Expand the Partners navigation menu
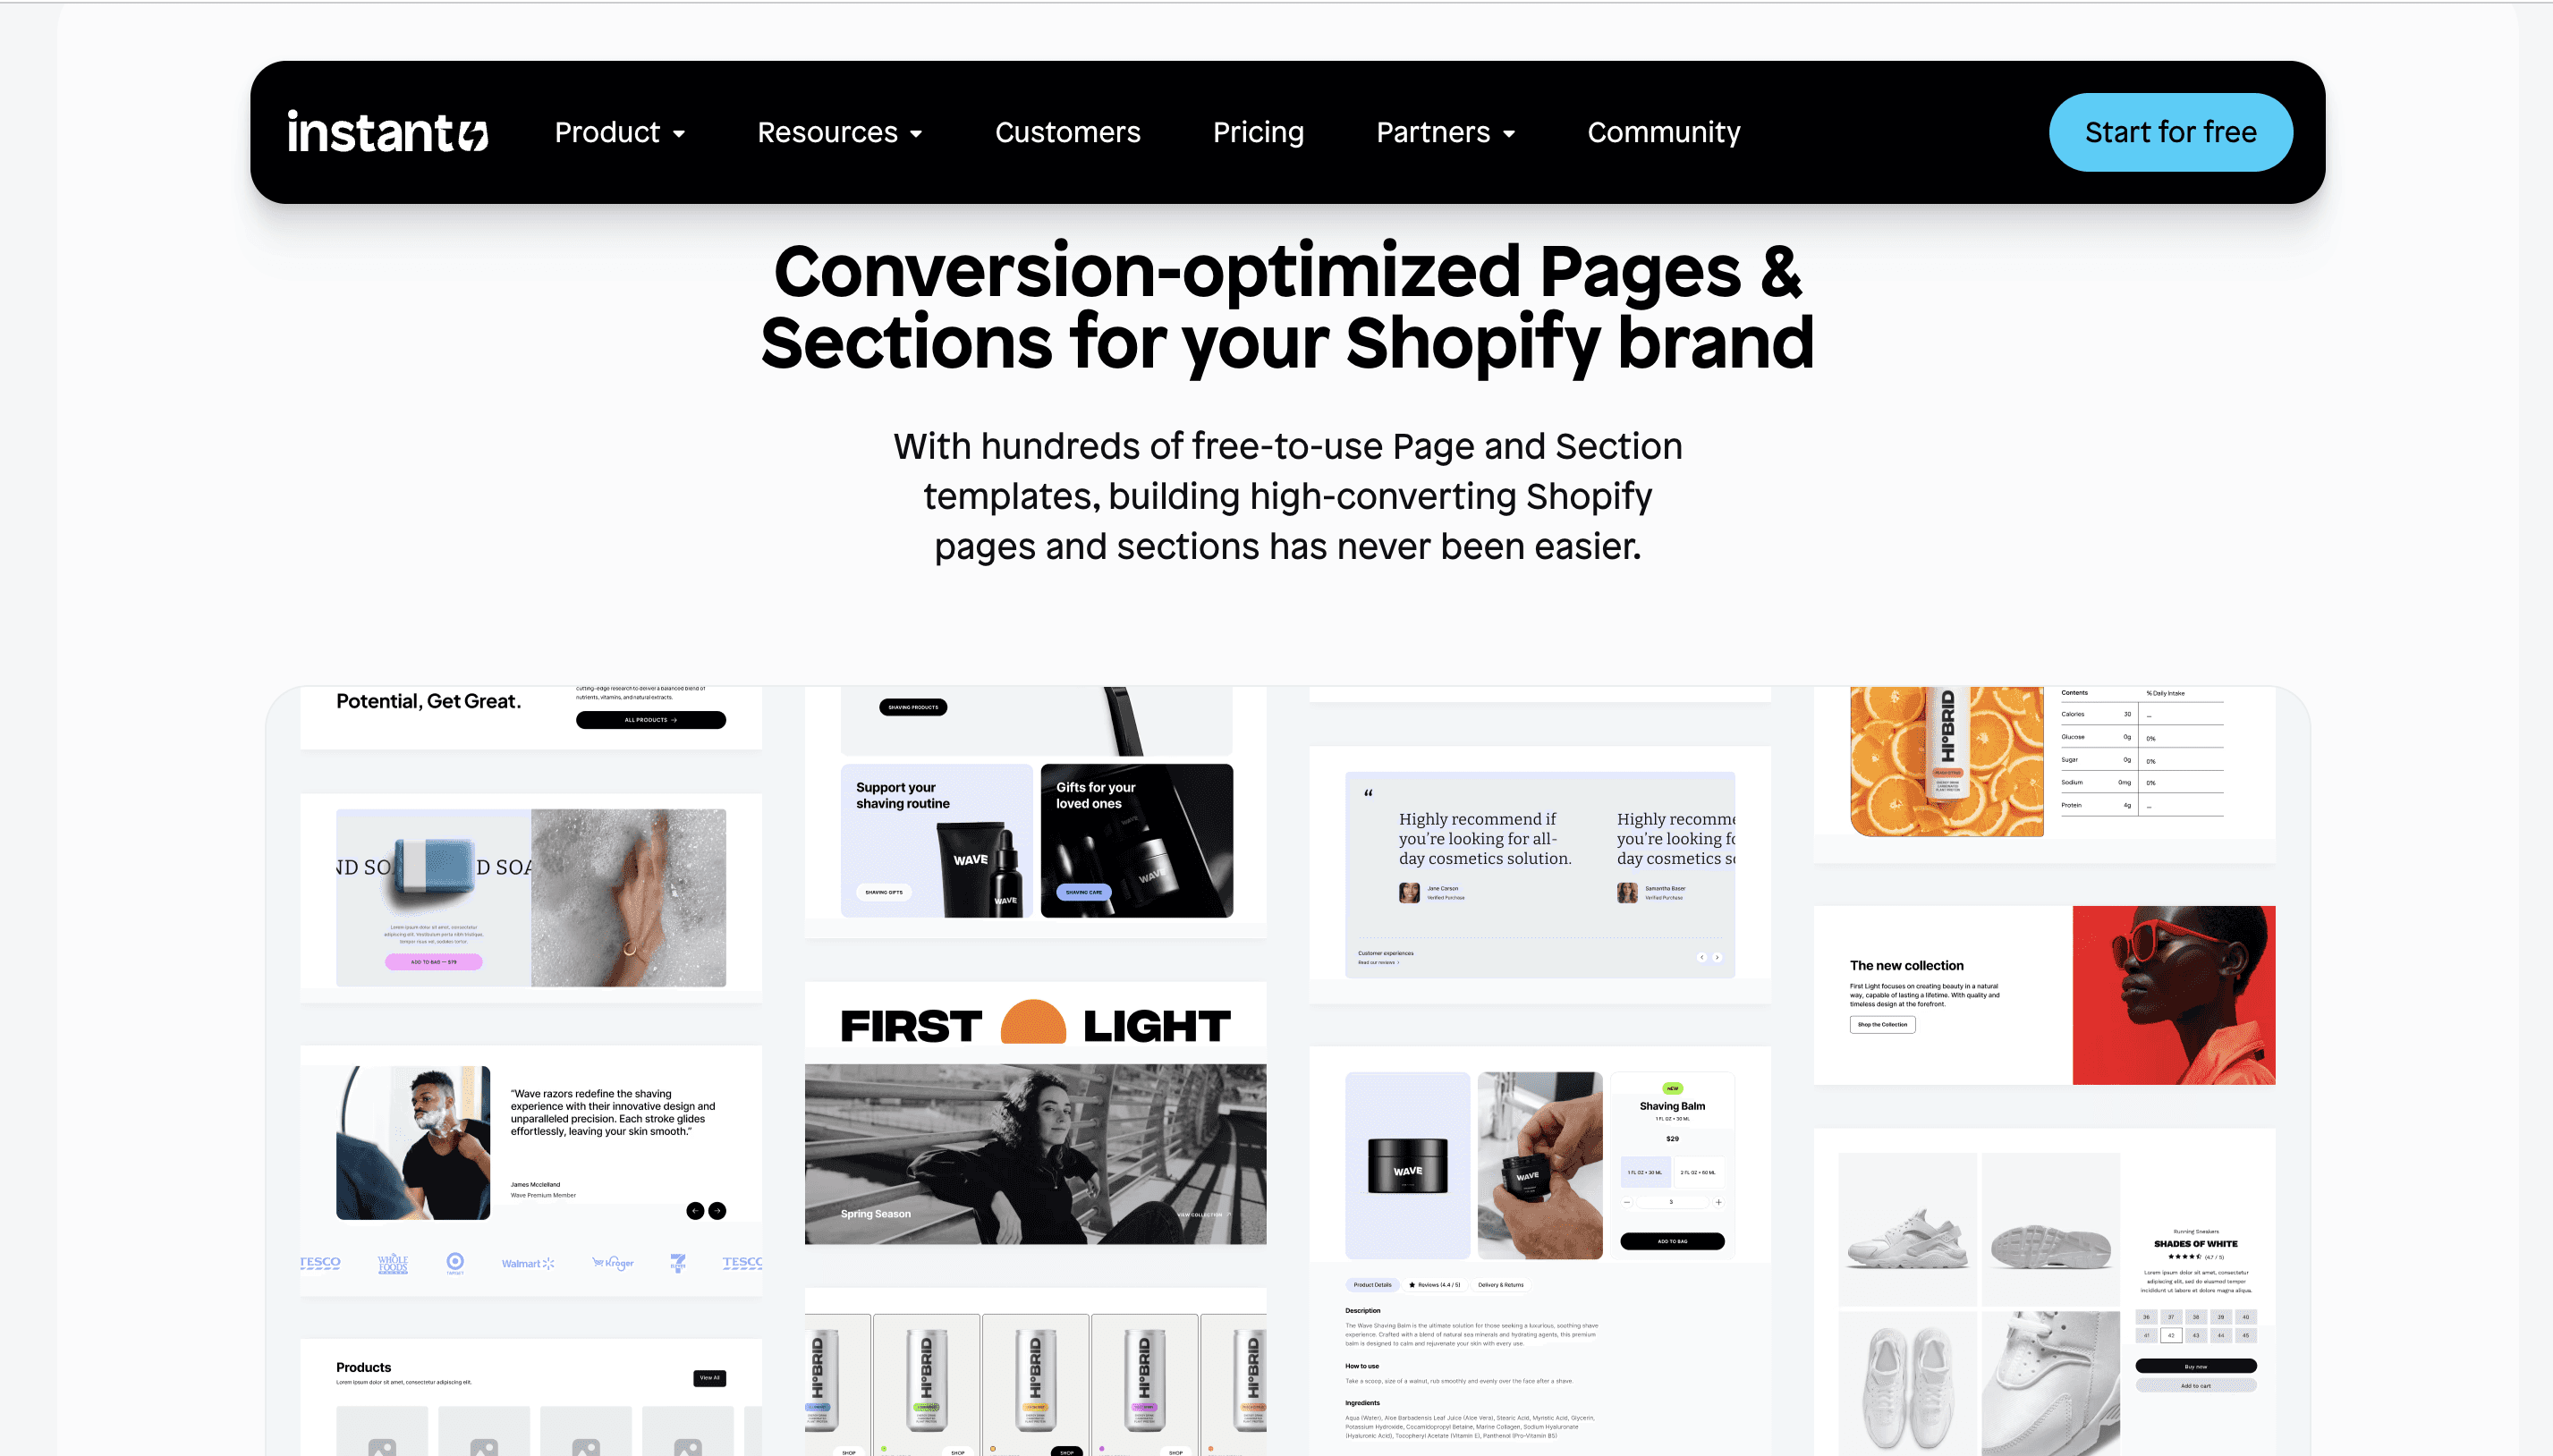2553x1456 pixels. point(1445,131)
